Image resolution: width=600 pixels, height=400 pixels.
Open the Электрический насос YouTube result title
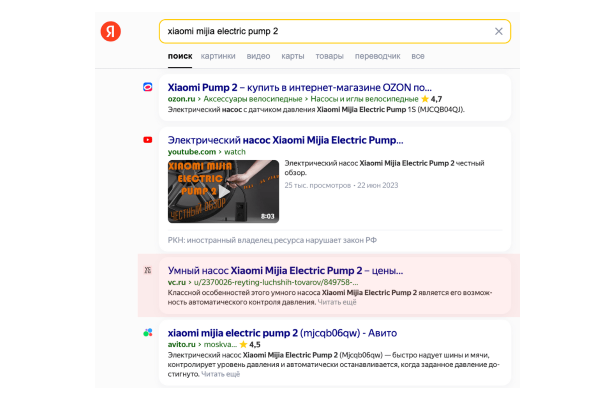pyautogui.click(x=285, y=140)
